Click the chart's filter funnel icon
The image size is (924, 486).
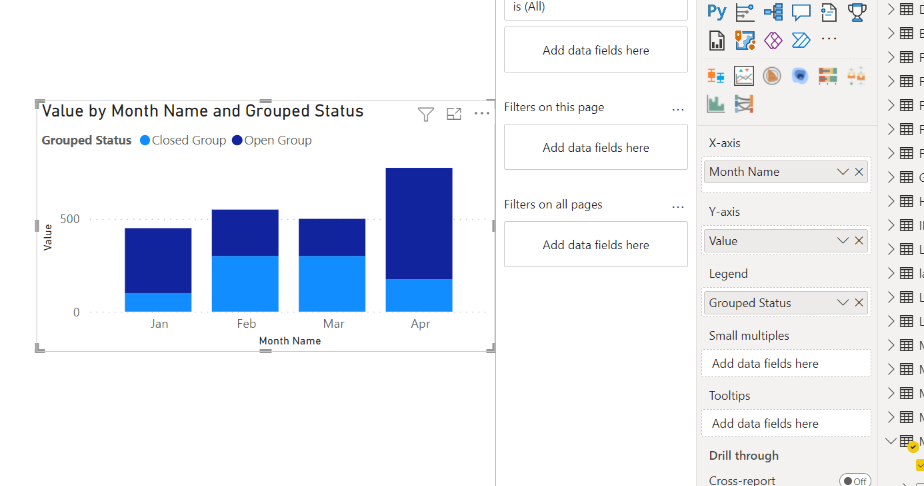point(426,114)
